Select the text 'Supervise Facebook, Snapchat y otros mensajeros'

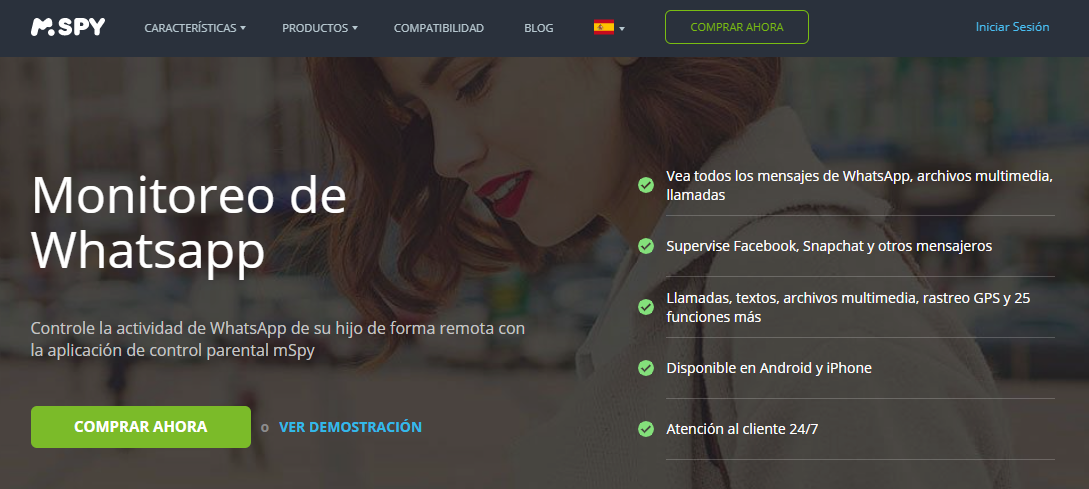pyautogui.click(x=829, y=246)
